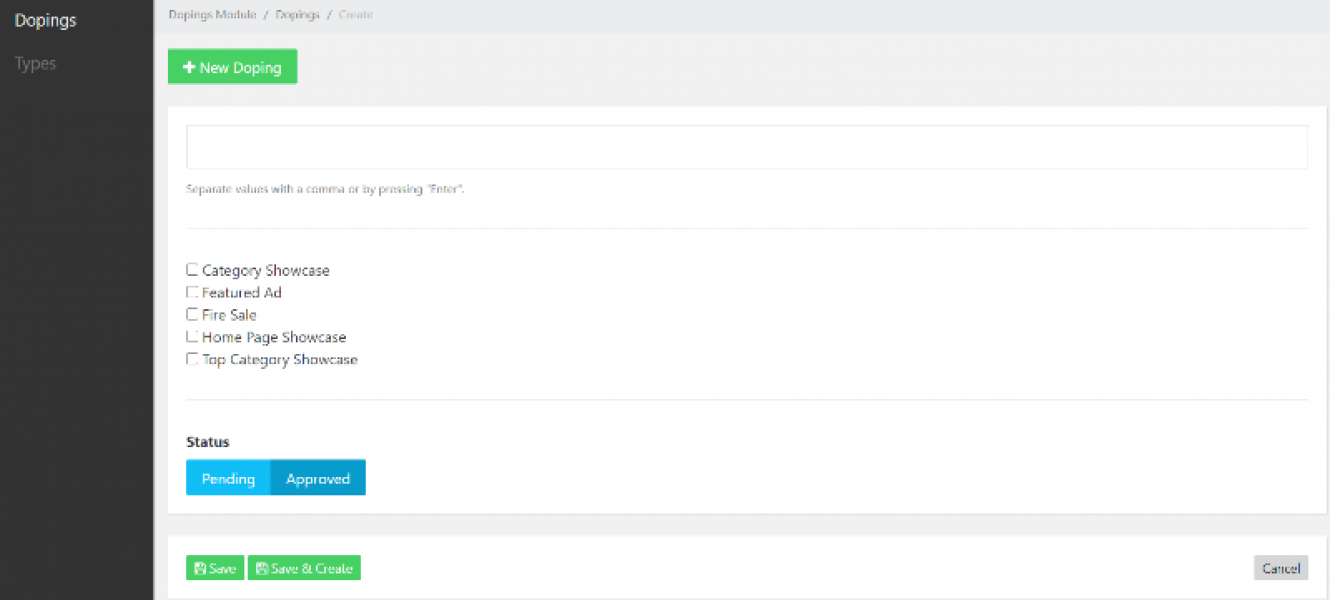
Task: Click the comma-separated values input field
Action: click(746, 147)
